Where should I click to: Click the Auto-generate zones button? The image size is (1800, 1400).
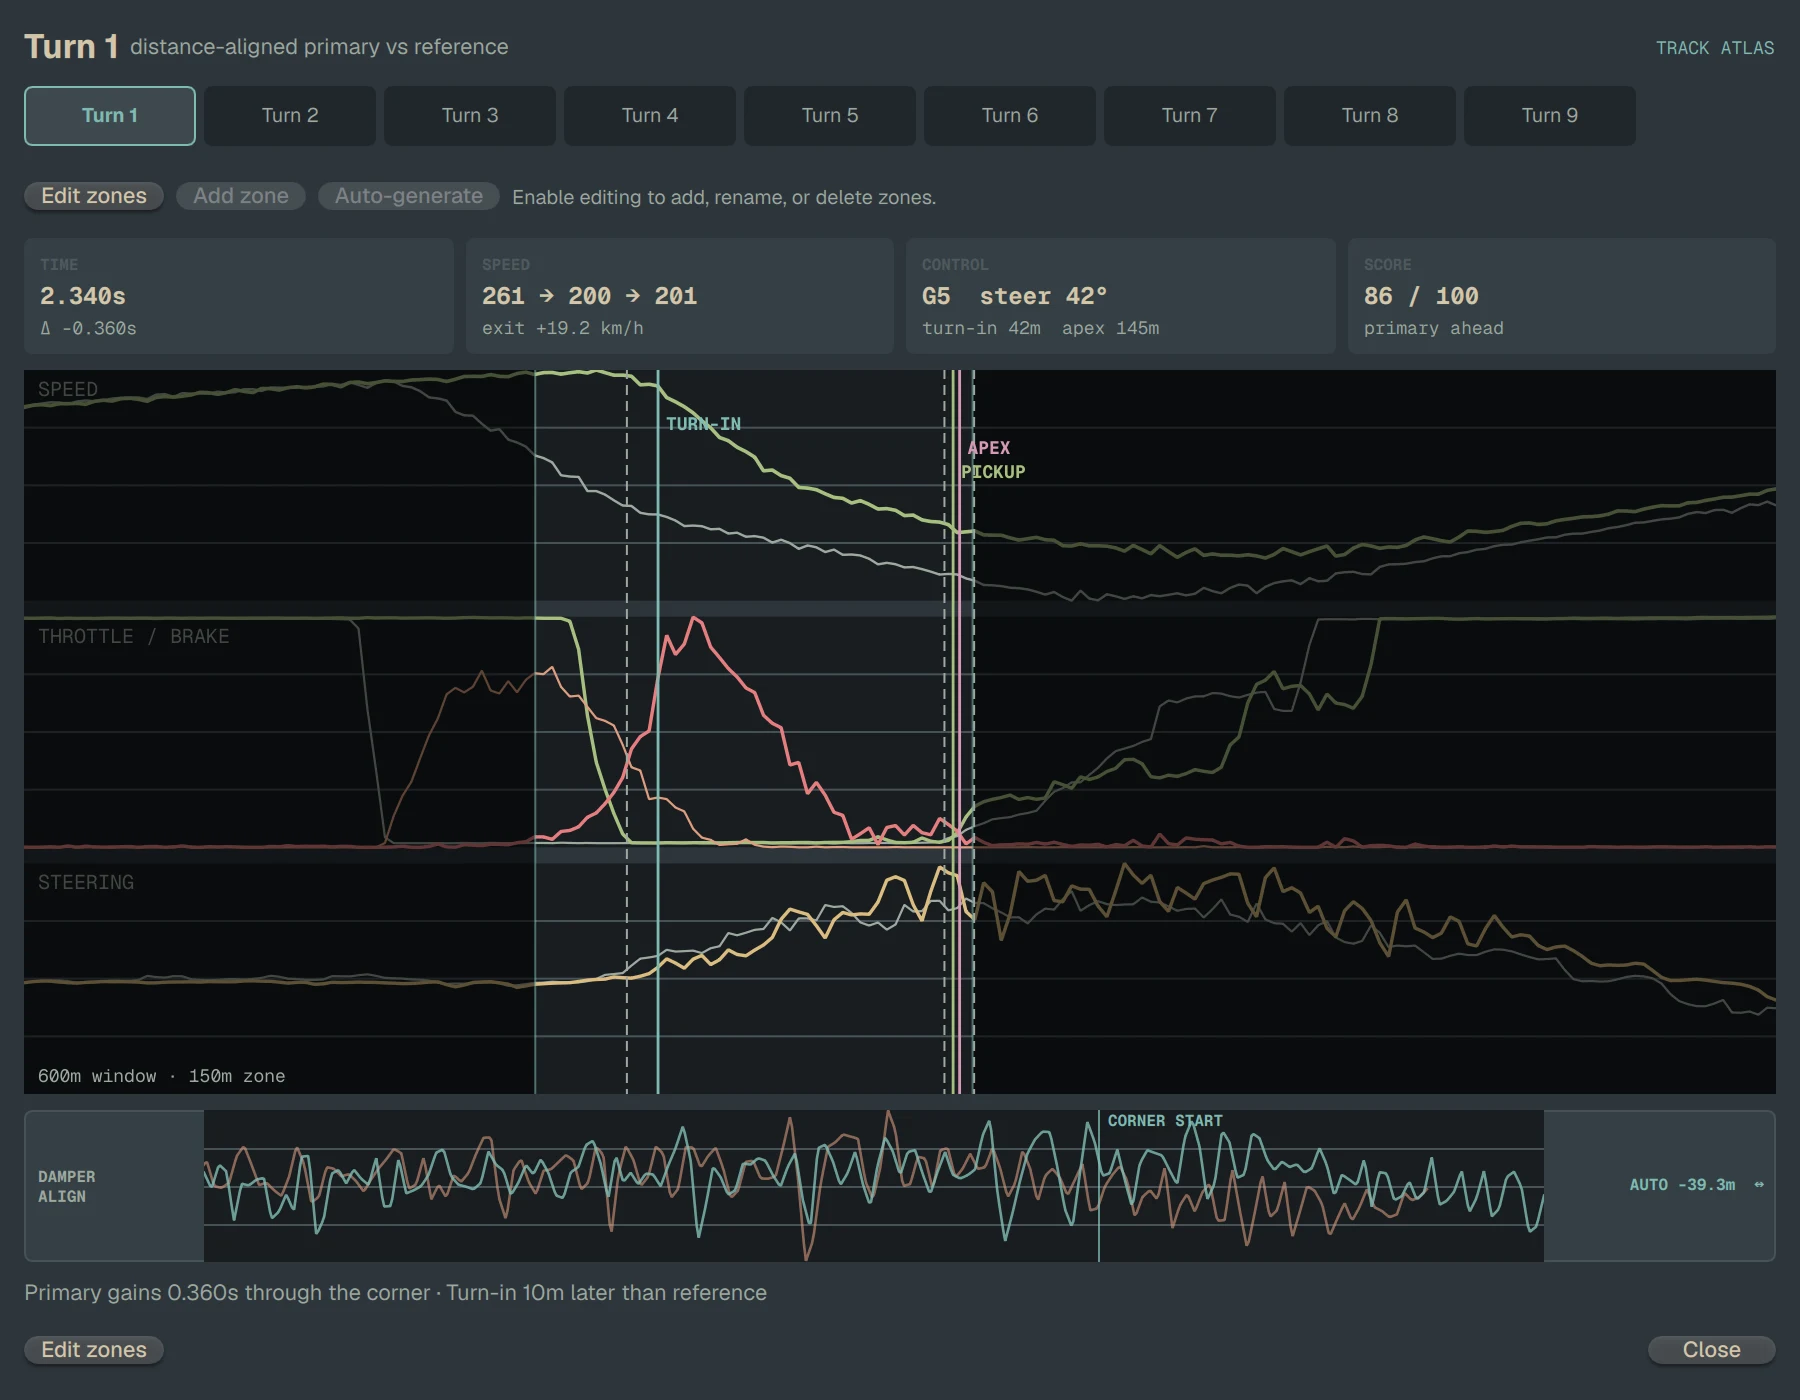[x=409, y=196]
